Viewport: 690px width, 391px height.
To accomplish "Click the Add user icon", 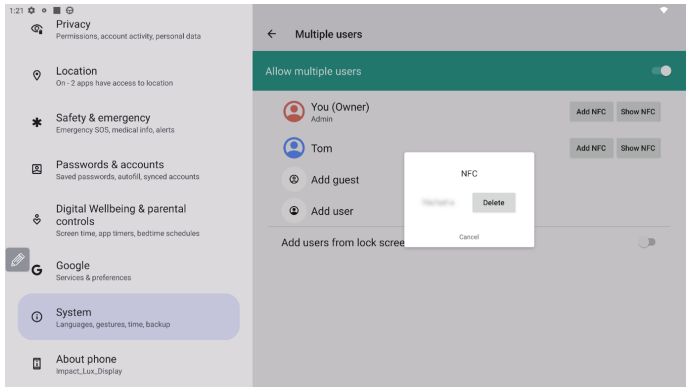I will 294,211.
